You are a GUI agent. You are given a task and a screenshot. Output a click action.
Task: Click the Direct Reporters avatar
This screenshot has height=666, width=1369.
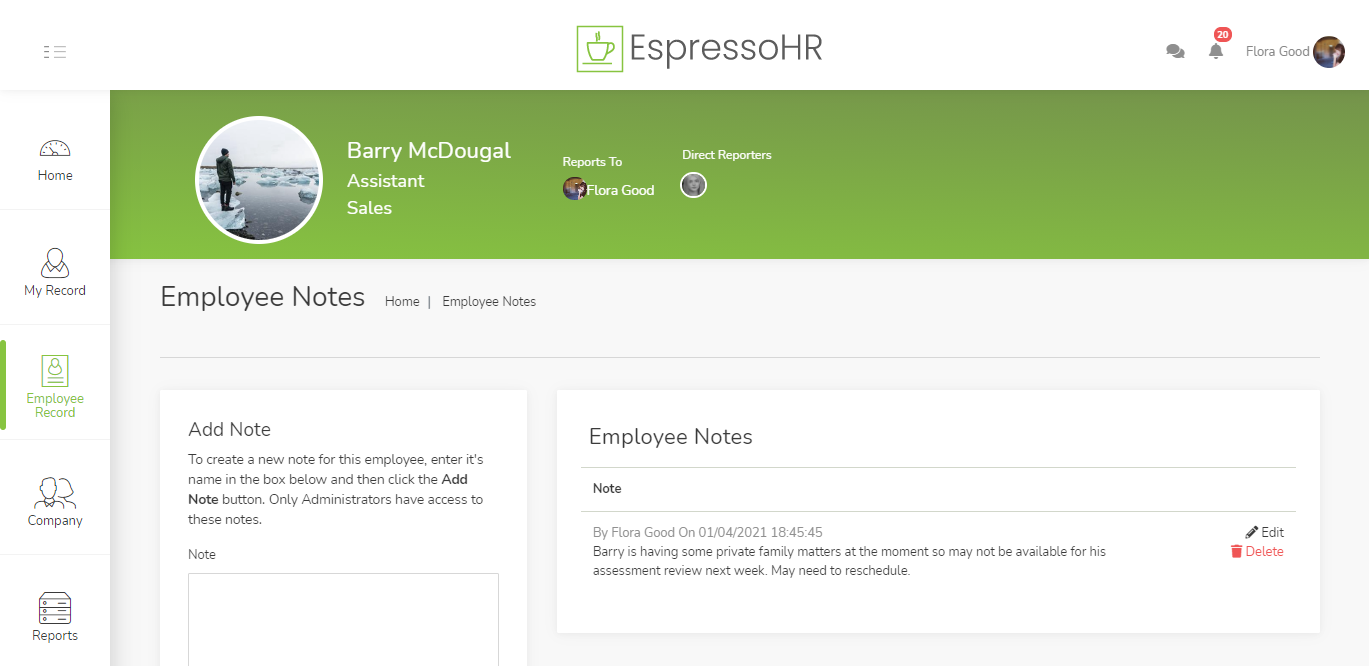[693, 184]
